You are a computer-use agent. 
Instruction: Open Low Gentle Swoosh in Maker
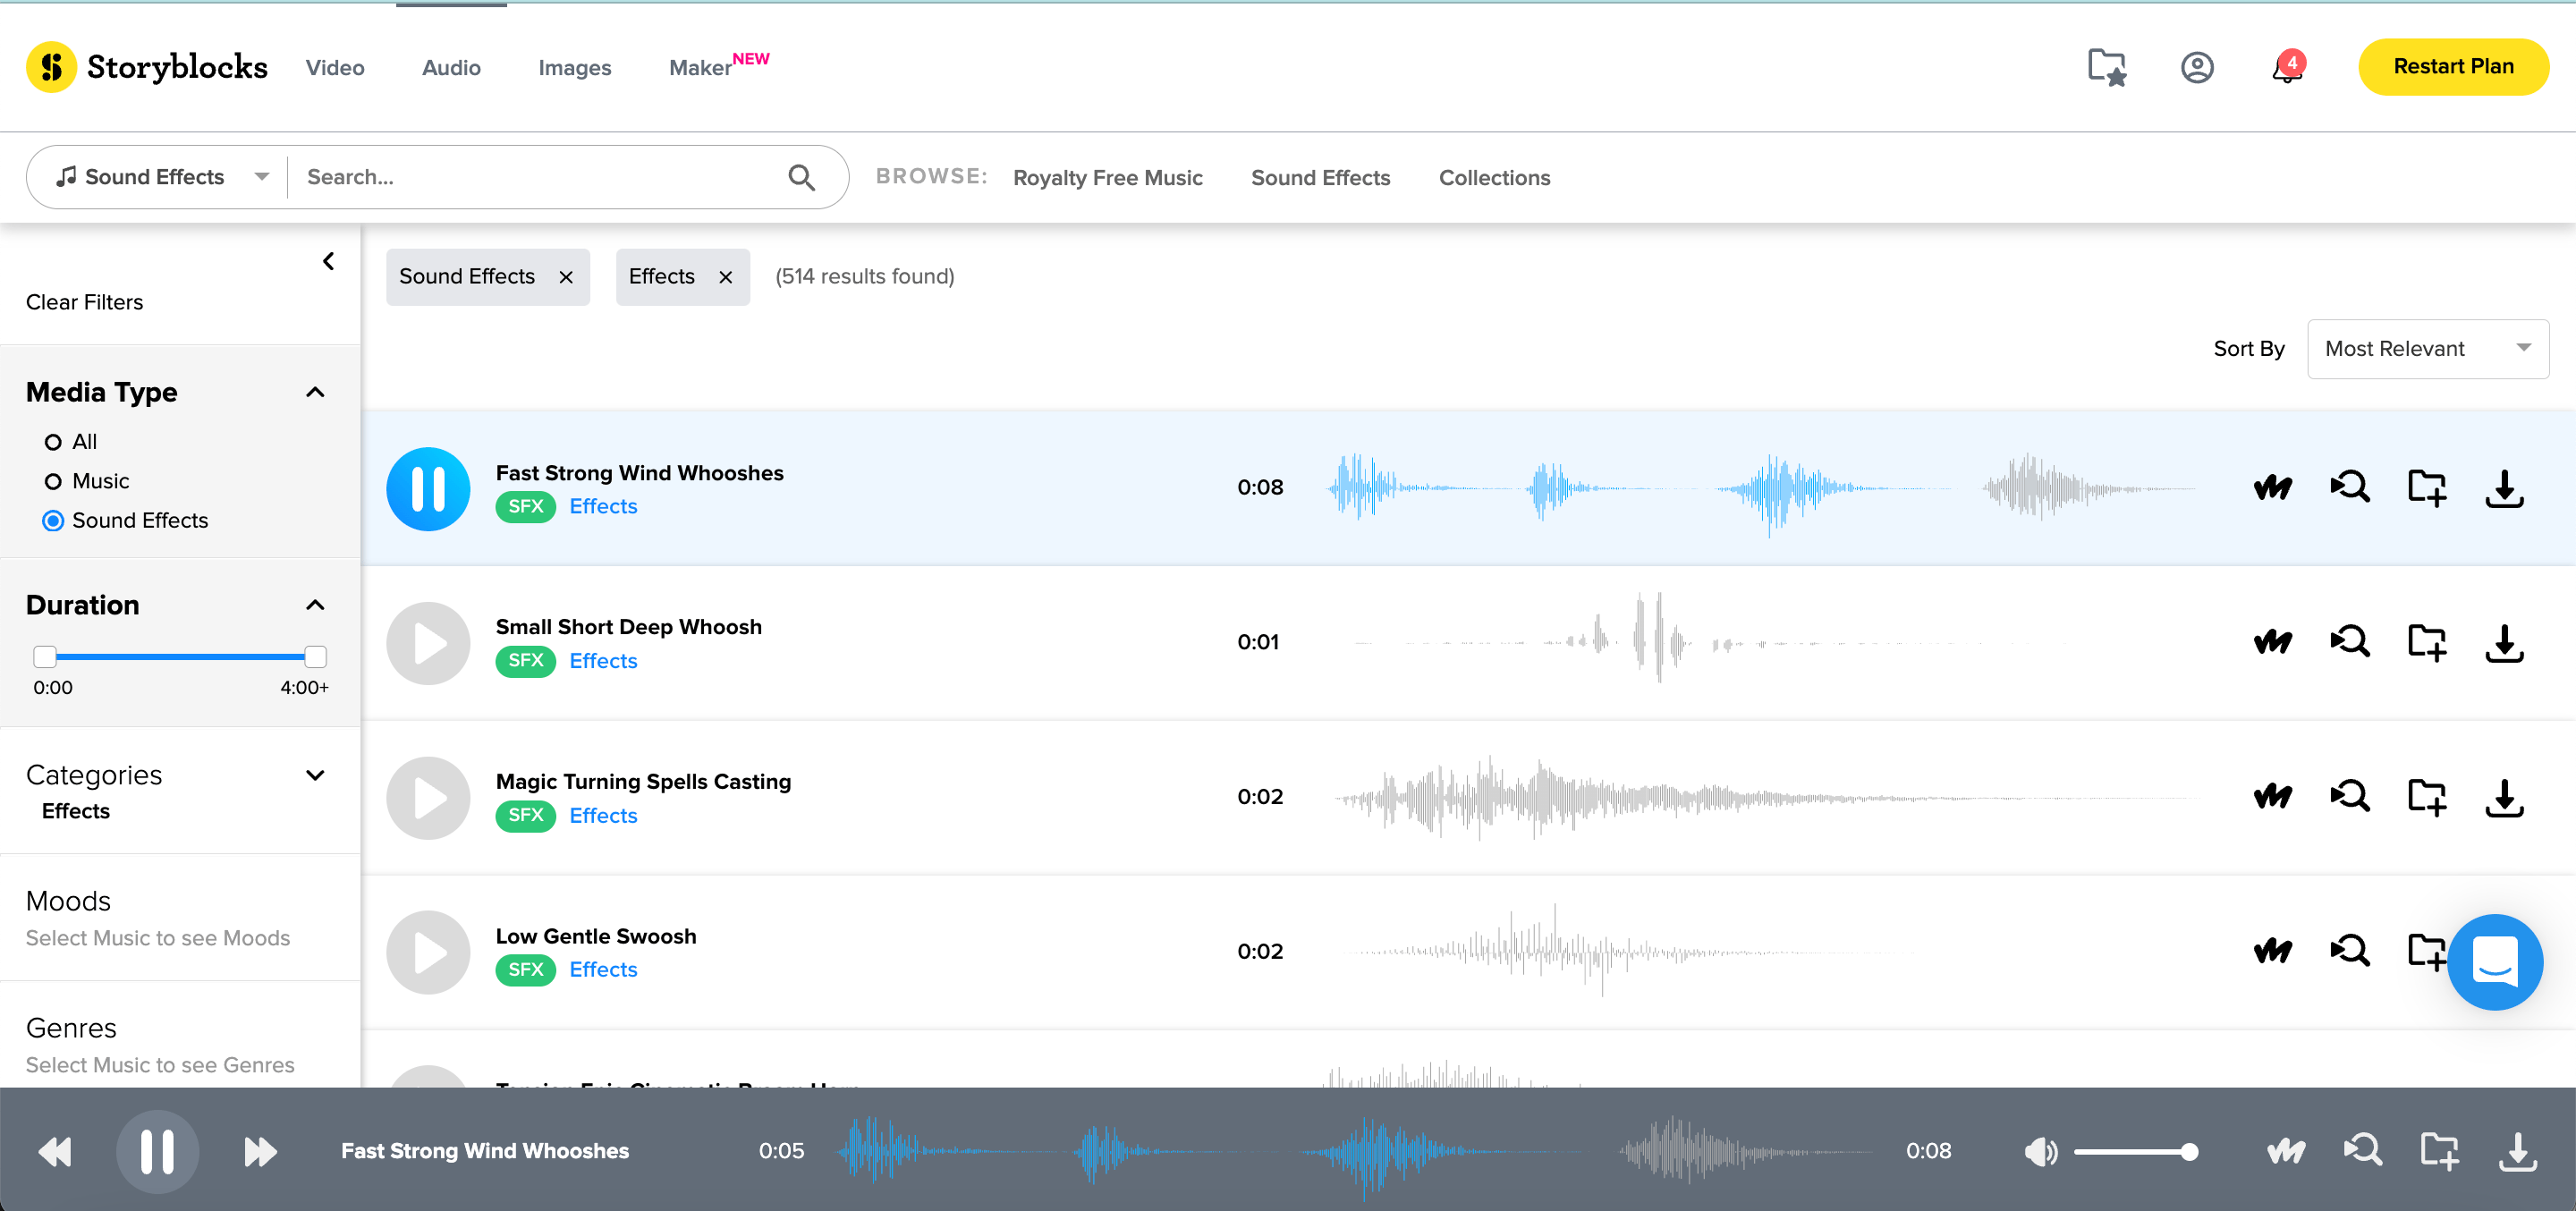tap(2272, 951)
